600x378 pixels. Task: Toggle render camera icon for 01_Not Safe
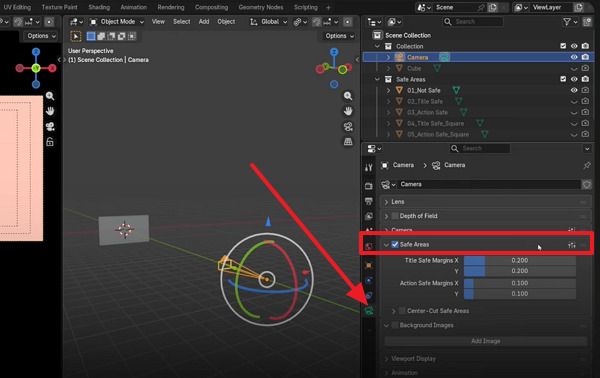(x=585, y=90)
